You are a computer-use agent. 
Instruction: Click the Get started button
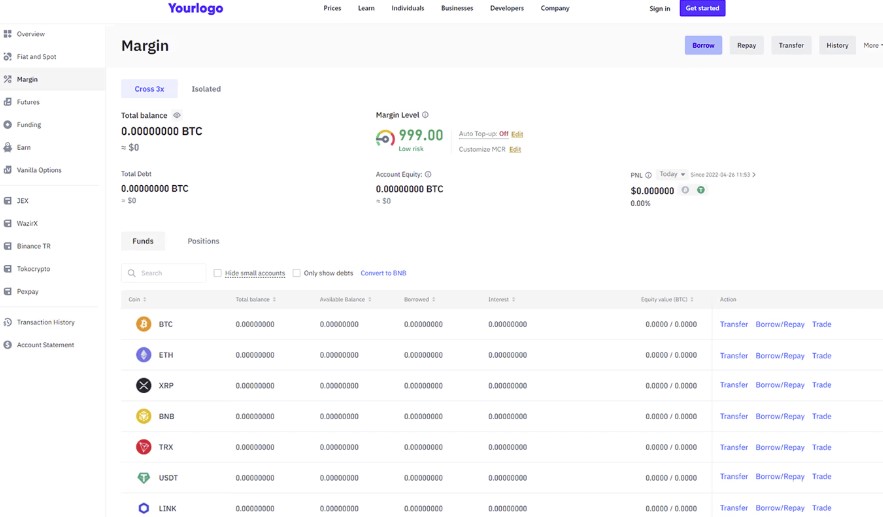(x=702, y=8)
